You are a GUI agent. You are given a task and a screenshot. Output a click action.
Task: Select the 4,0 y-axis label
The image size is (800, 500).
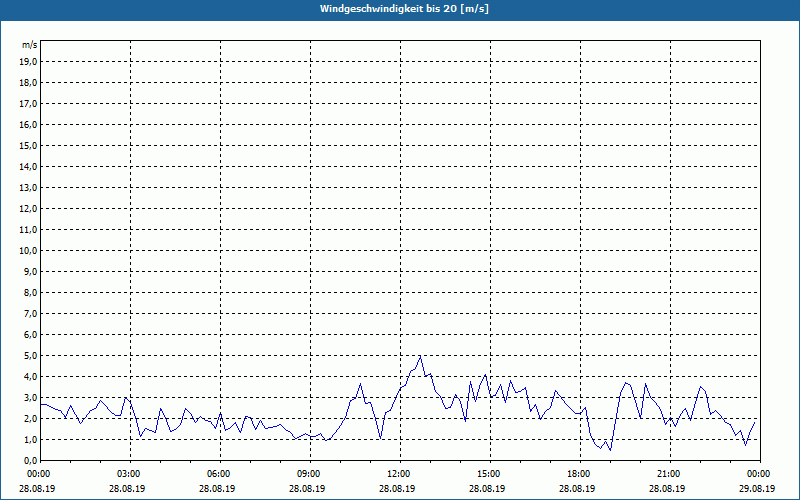point(31,376)
